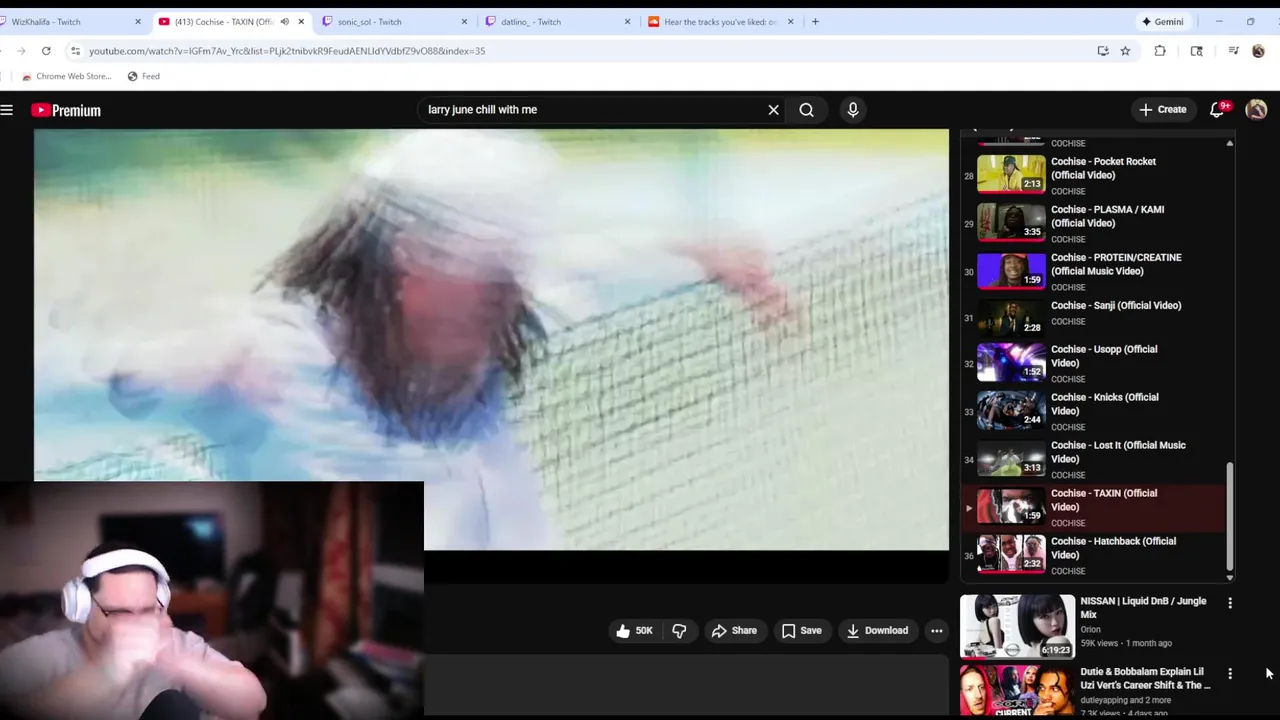
Task: Play Cochise - Sanji from playlist
Action: pyautogui.click(x=1095, y=317)
